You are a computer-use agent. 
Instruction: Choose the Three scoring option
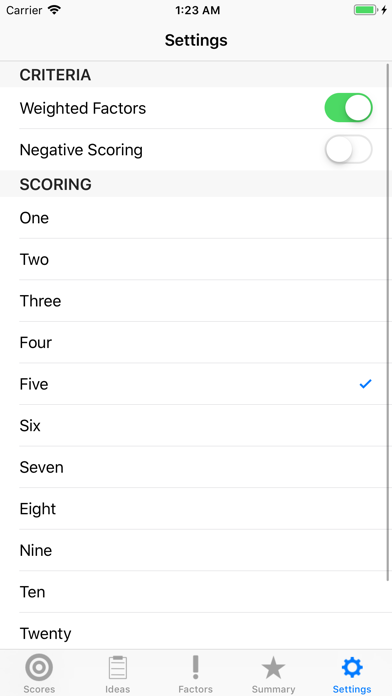pos(196,301)
